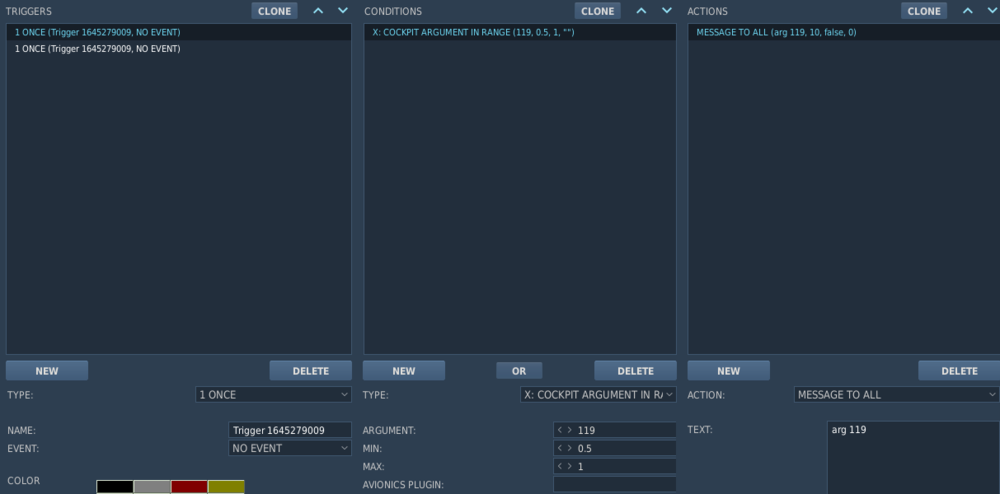Open the ACTION dropdown showing MESSAGE TO ALL
1000x494 pixels.
(x=896, y=395)
